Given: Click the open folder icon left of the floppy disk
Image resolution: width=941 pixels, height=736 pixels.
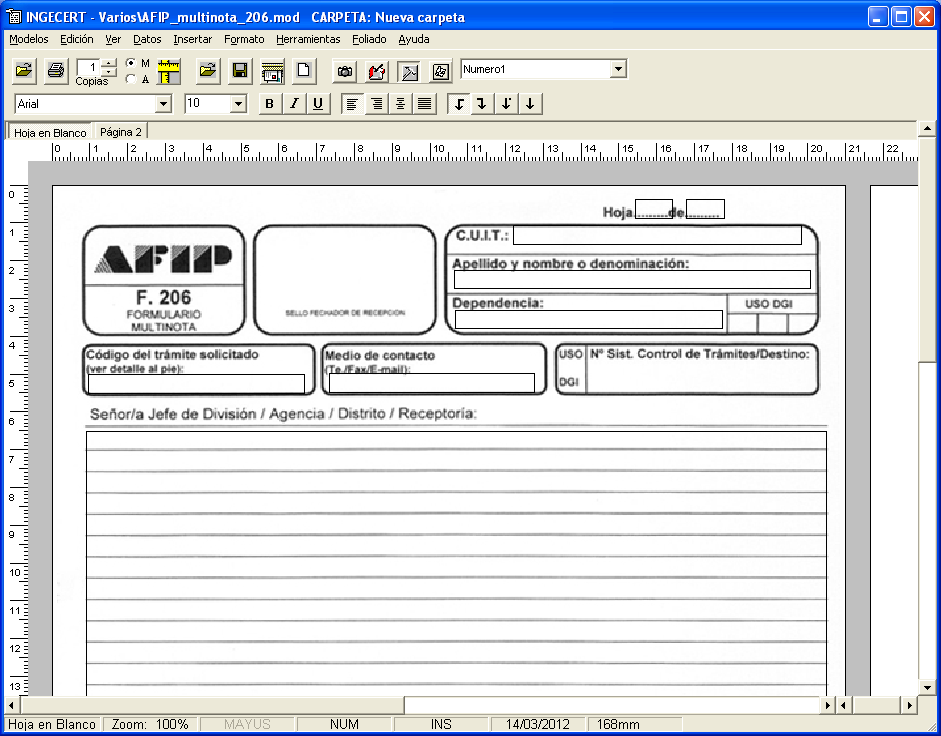Looking at the screenshot, I should (x=208, y=71).
